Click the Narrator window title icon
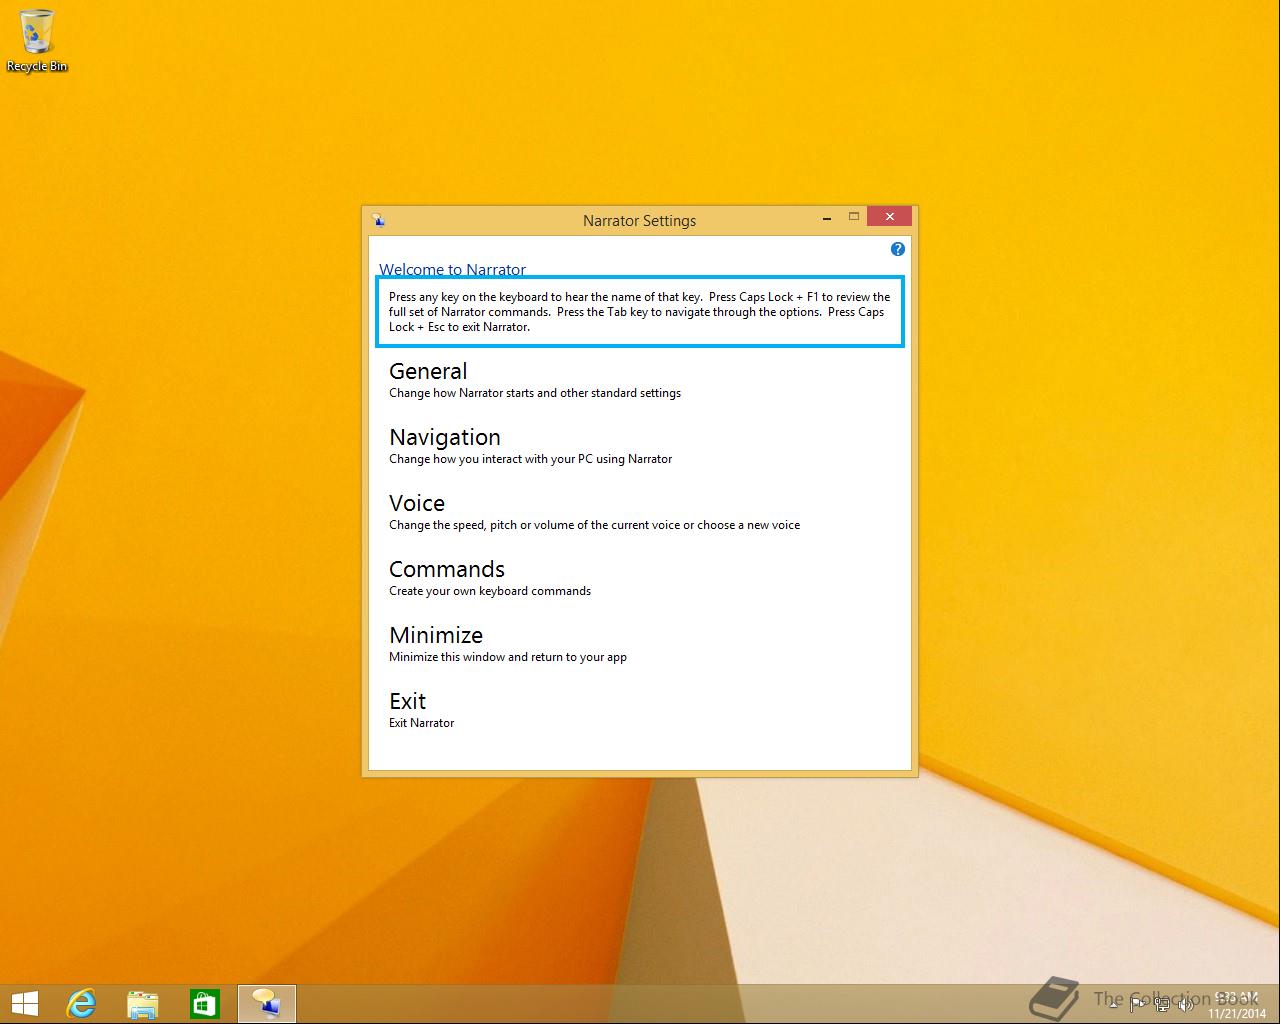Image resolution: width=1280 pixels, height=1024 pixels. [x=378, y=220]
